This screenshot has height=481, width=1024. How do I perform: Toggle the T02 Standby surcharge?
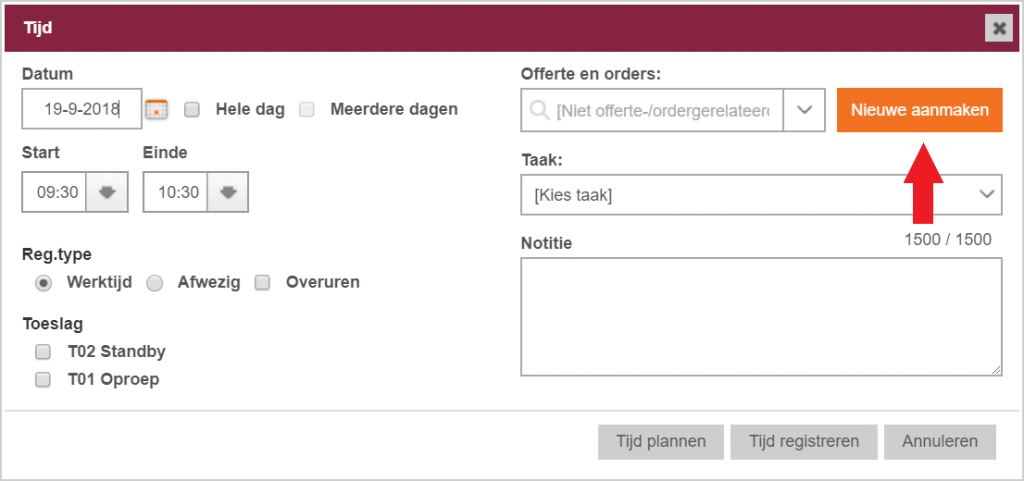coord(42,352)
